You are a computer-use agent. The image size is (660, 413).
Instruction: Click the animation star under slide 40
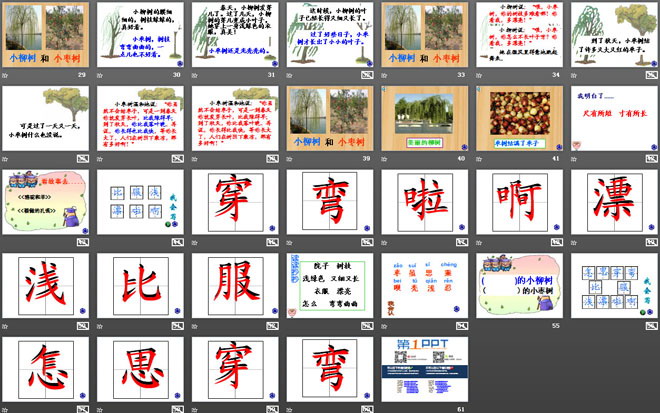click(384, 159)
